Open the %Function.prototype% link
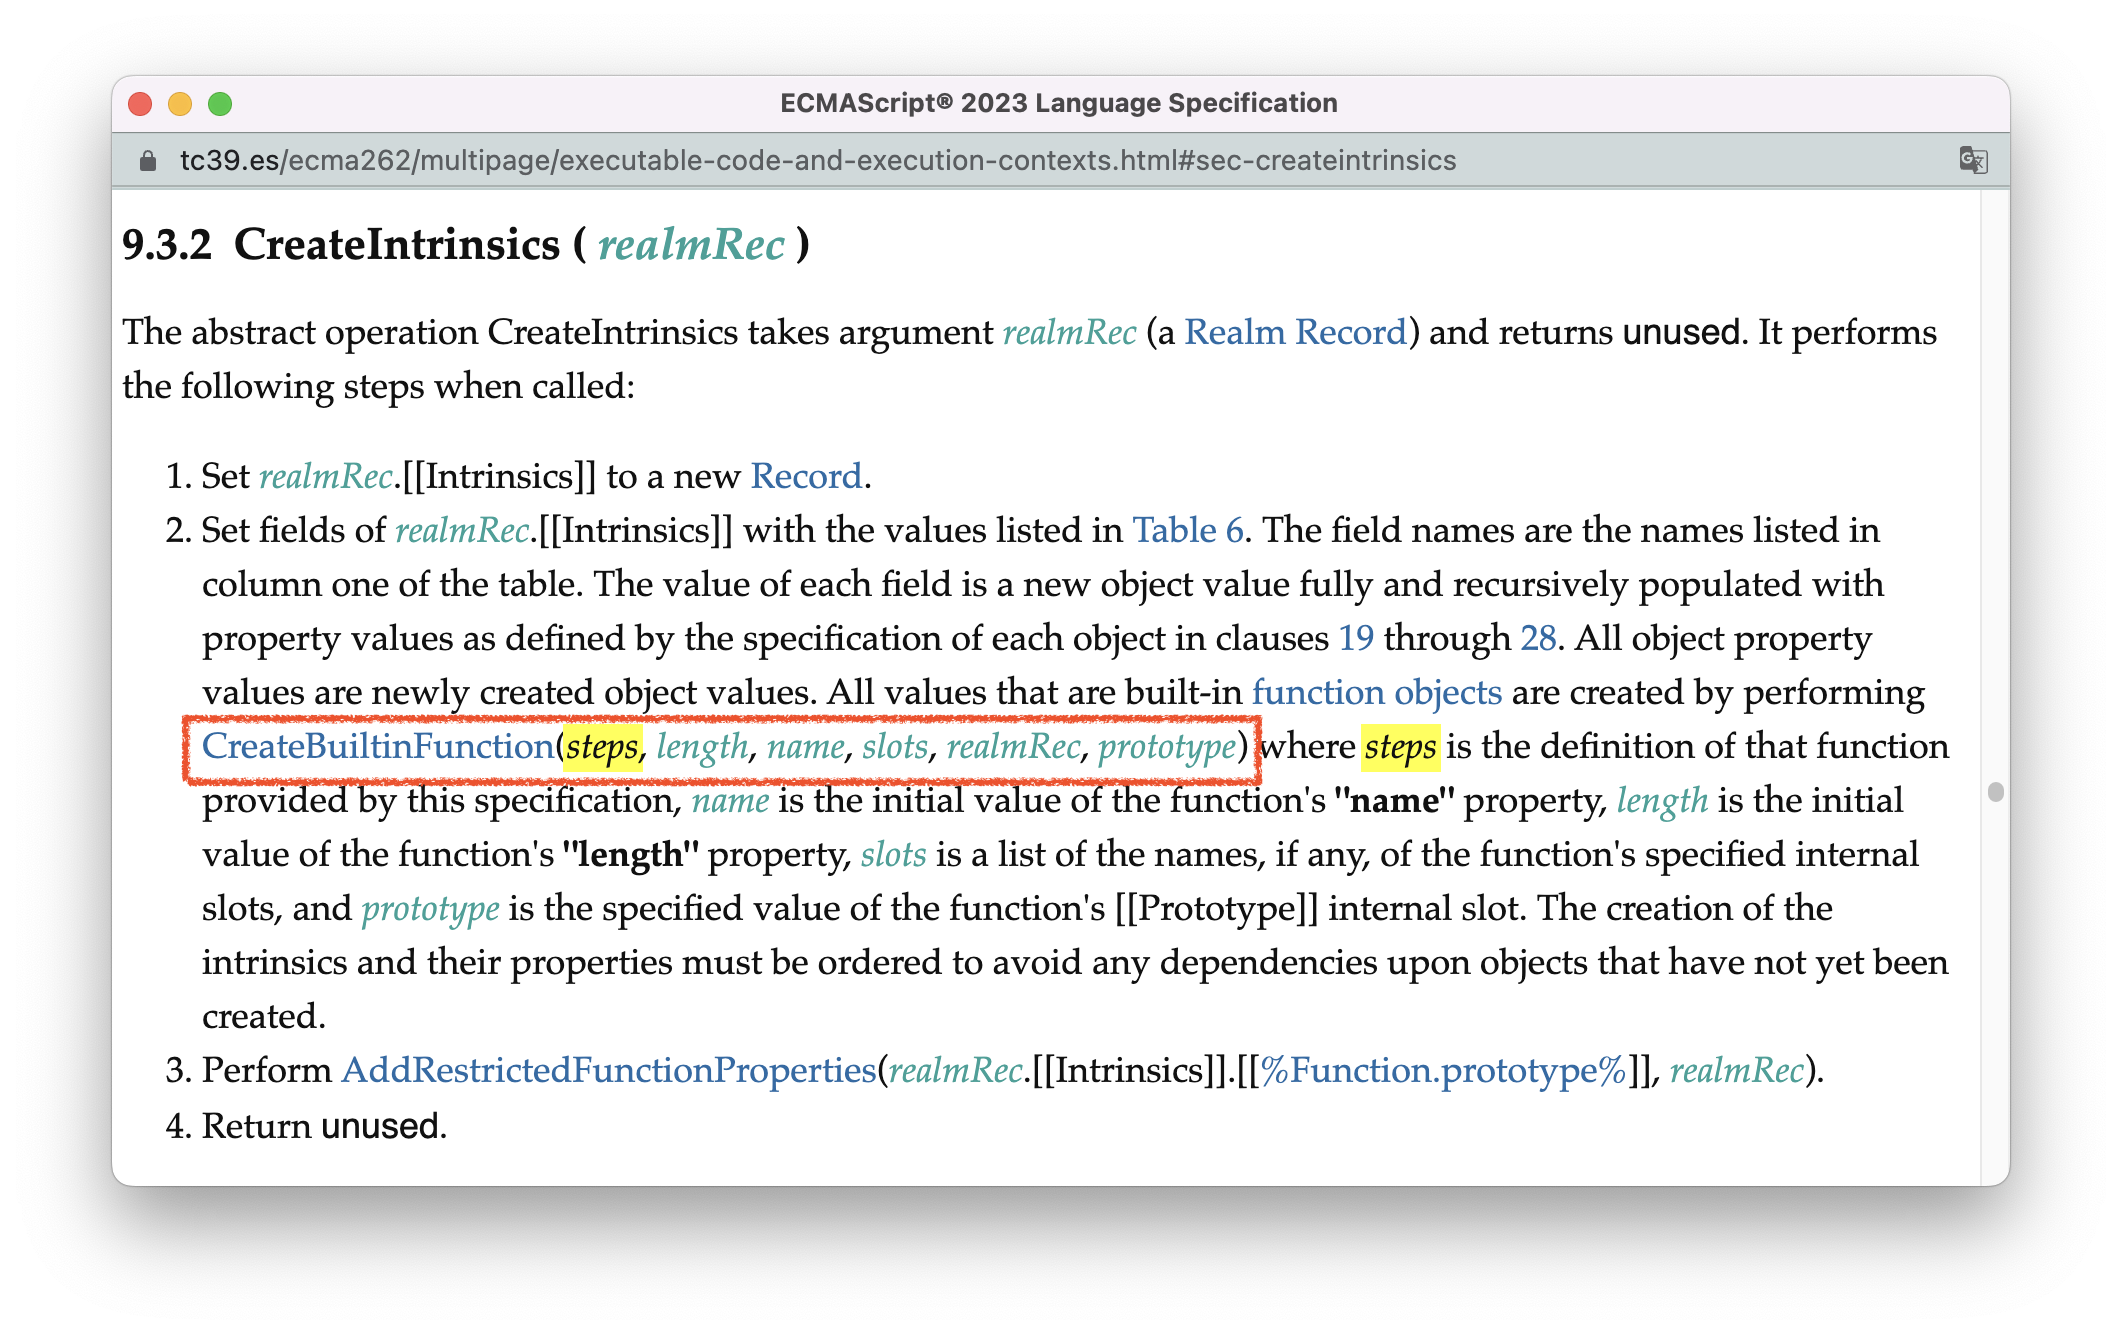2122x1334 pixels. click(x=1443, y=1070)
